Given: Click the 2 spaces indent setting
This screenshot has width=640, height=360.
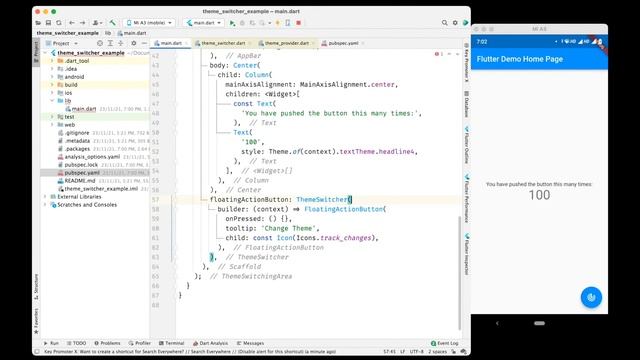Looking at the screenshot, I should pyautogui.click(x=438, y=351).
